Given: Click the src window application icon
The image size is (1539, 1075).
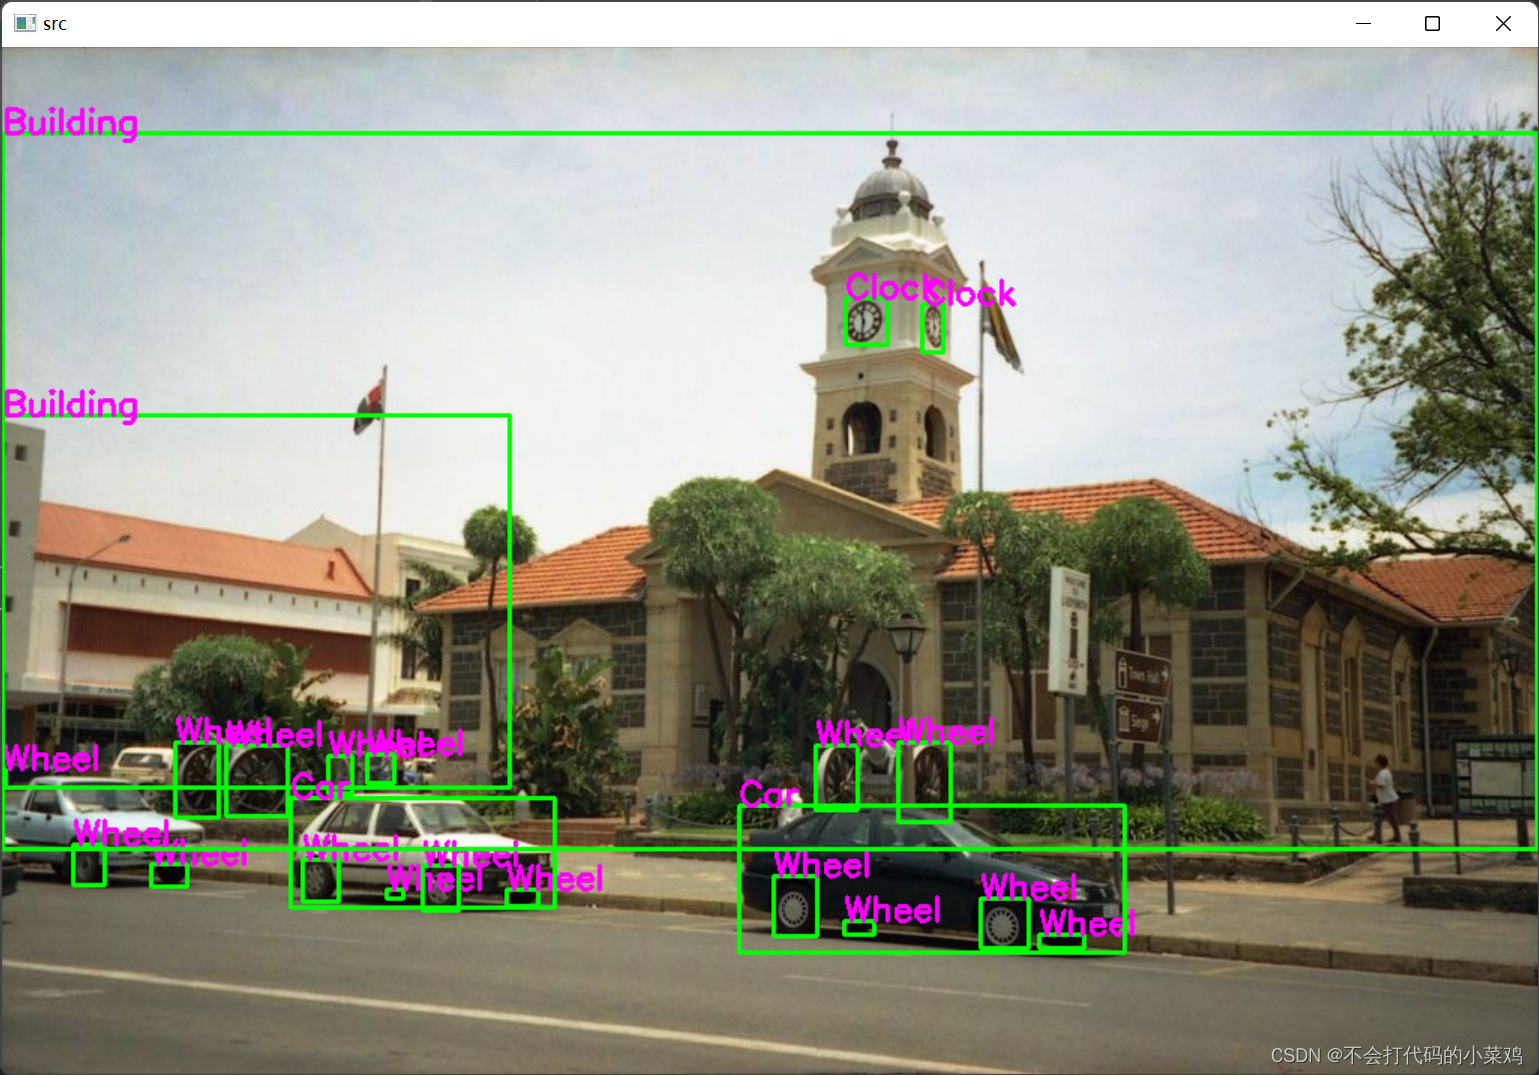Looking at the screenshot, I should (24, 22).
